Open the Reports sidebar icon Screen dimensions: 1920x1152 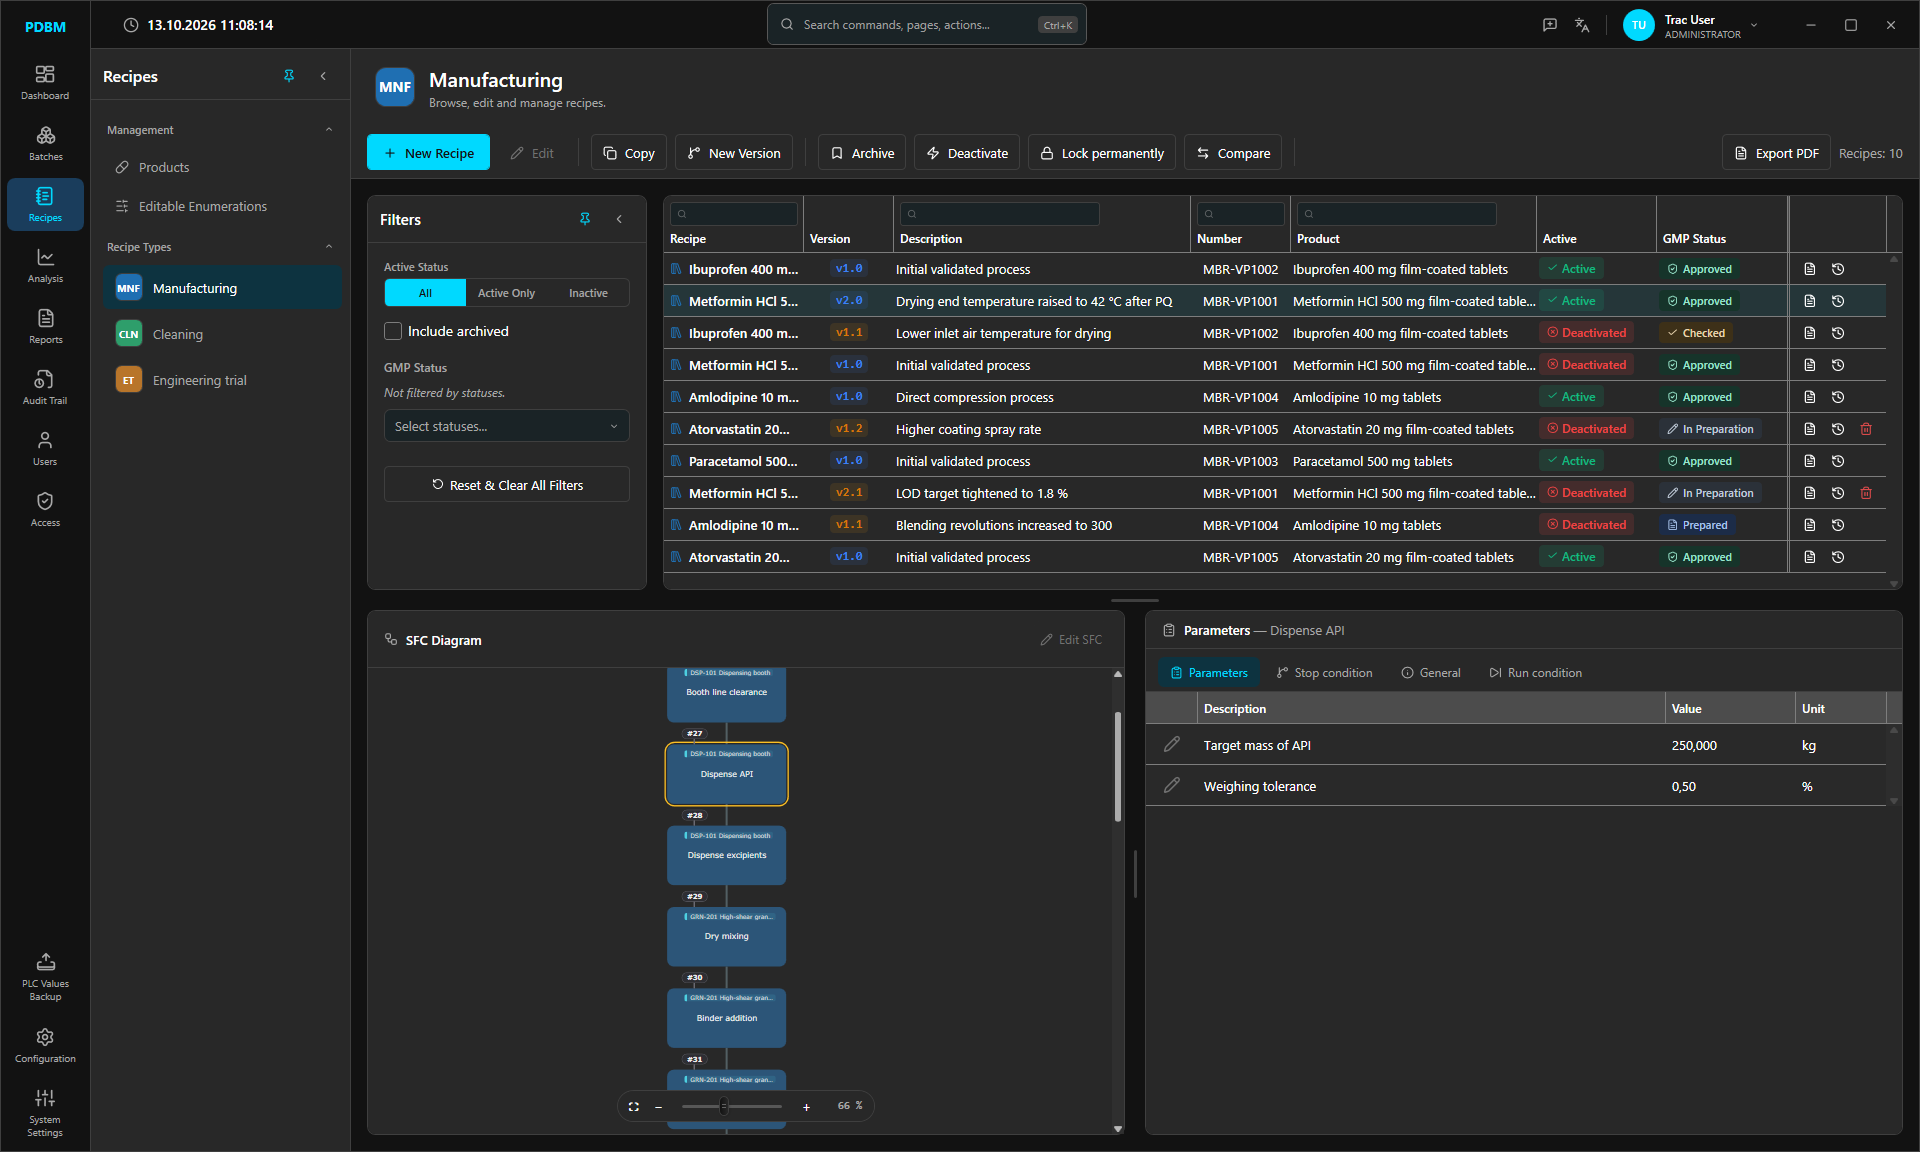[x=45, y=327]
